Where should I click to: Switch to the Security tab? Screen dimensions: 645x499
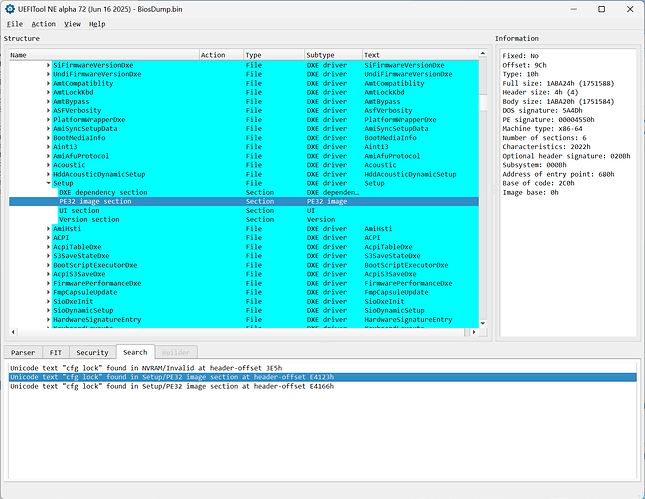pos(92,353)
